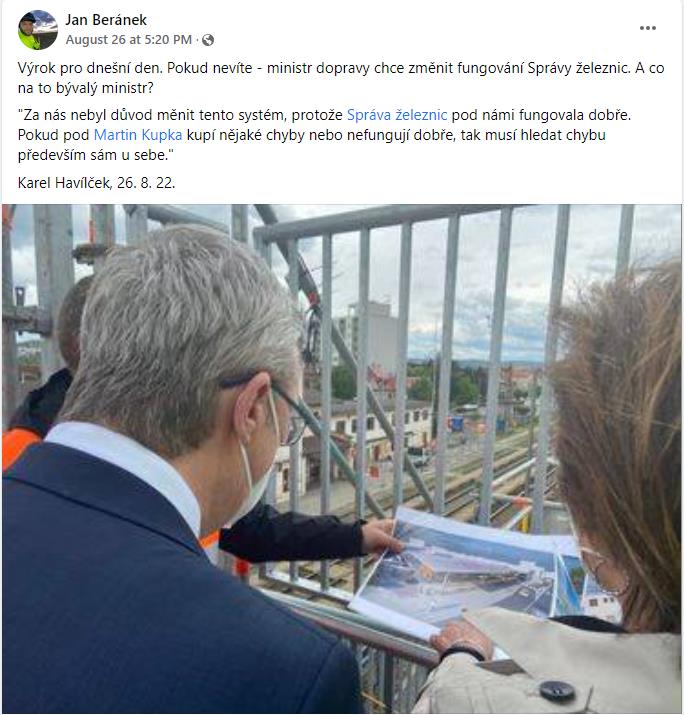Click the dark button on the beige coat
This screenshot has width=684, height=715.
pyautogui.click(x=557, y=692)
